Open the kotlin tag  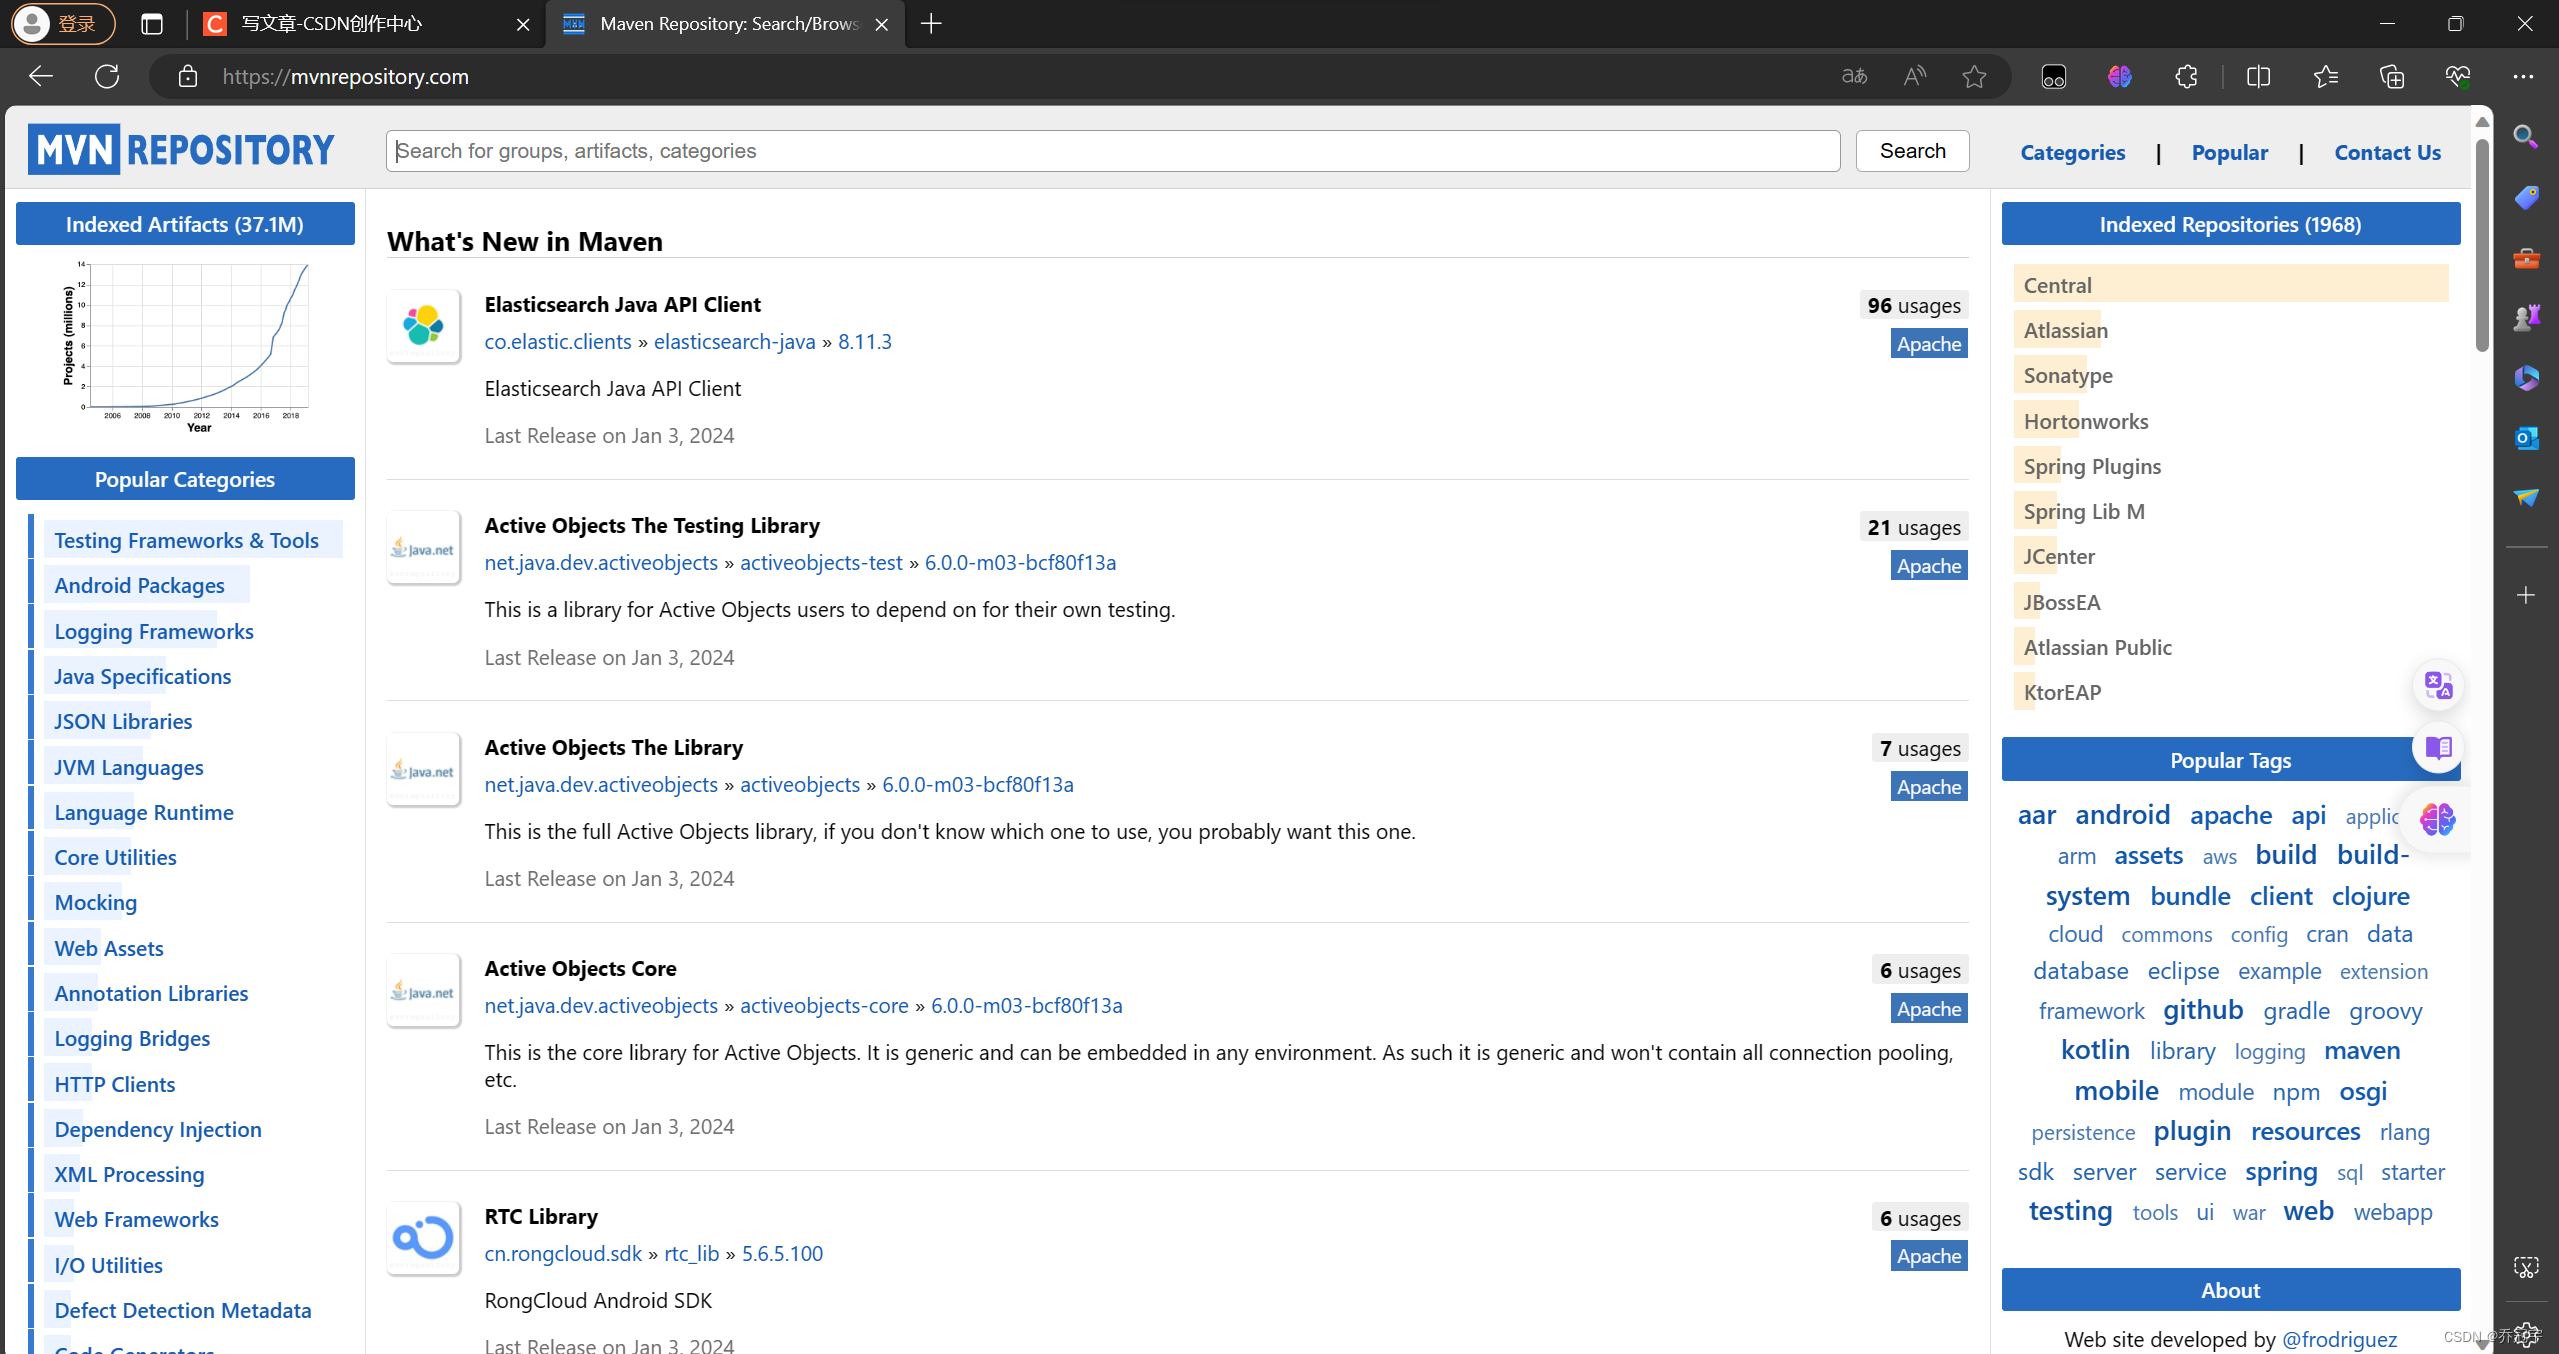coord(2095,1050)
